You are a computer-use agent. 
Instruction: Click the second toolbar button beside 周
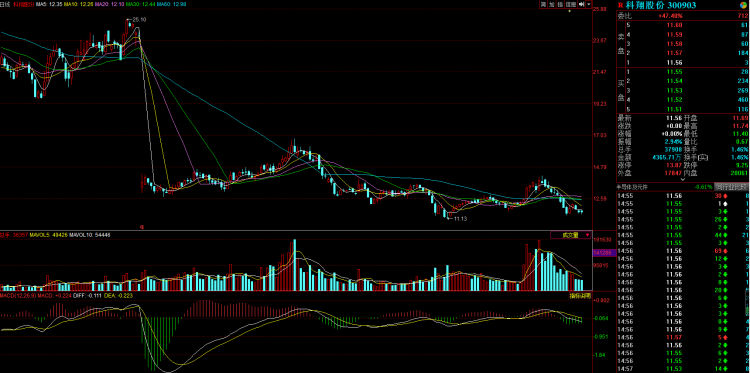552,4
